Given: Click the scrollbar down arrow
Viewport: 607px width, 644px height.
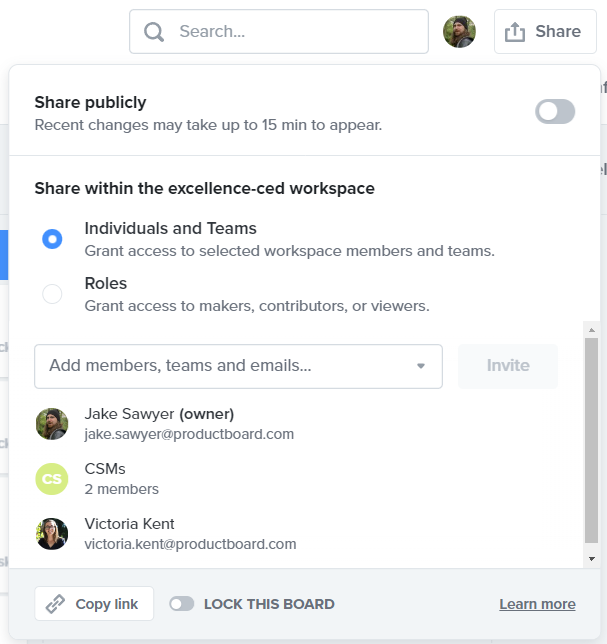Looking at the screenshot, I should coord(592,559).
